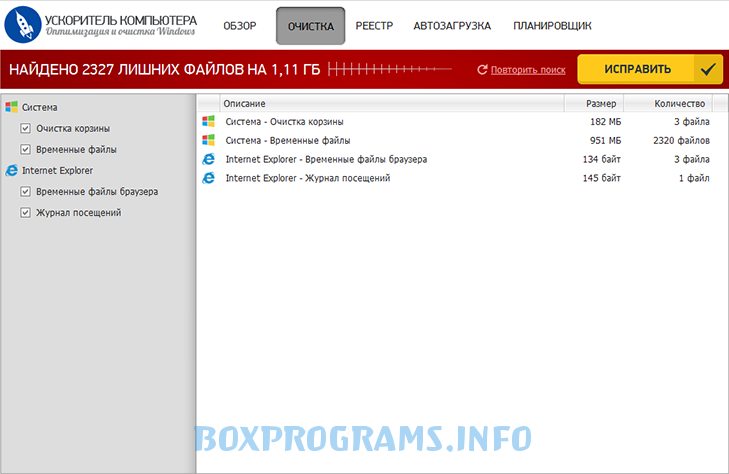Click IE icon in Временные файлы браузера row
Screen dimensions: 729x474
208,159
